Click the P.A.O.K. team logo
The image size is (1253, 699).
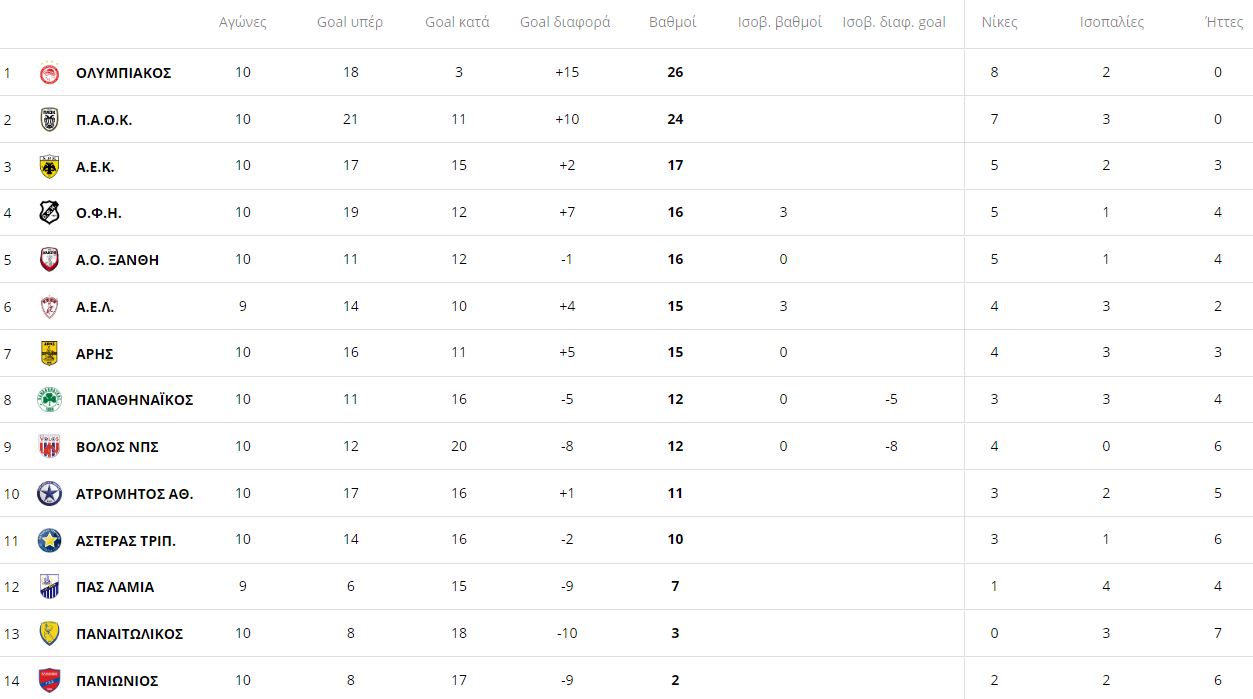point(49,120)
